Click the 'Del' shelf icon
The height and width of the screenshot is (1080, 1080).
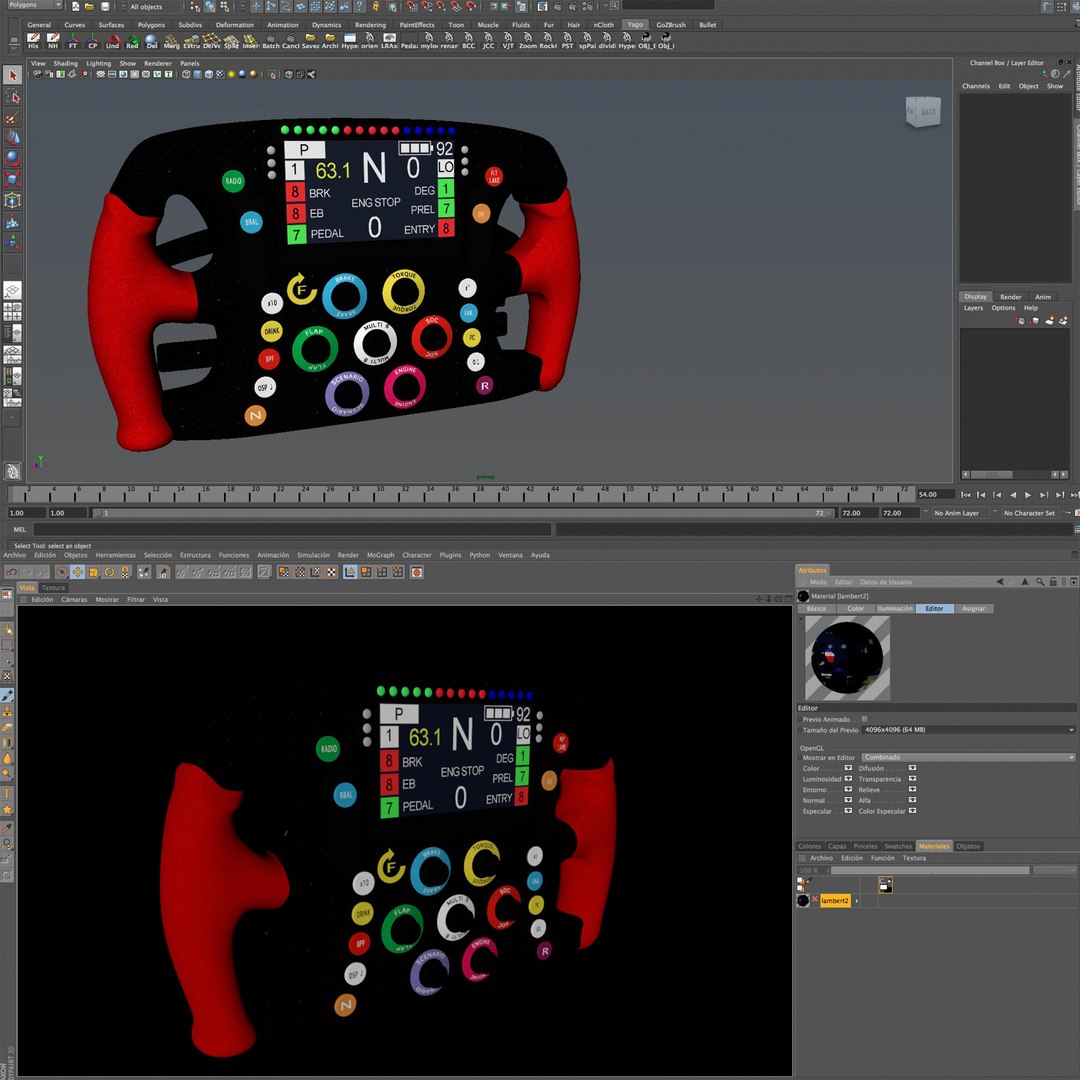click(x=152, y=40)
